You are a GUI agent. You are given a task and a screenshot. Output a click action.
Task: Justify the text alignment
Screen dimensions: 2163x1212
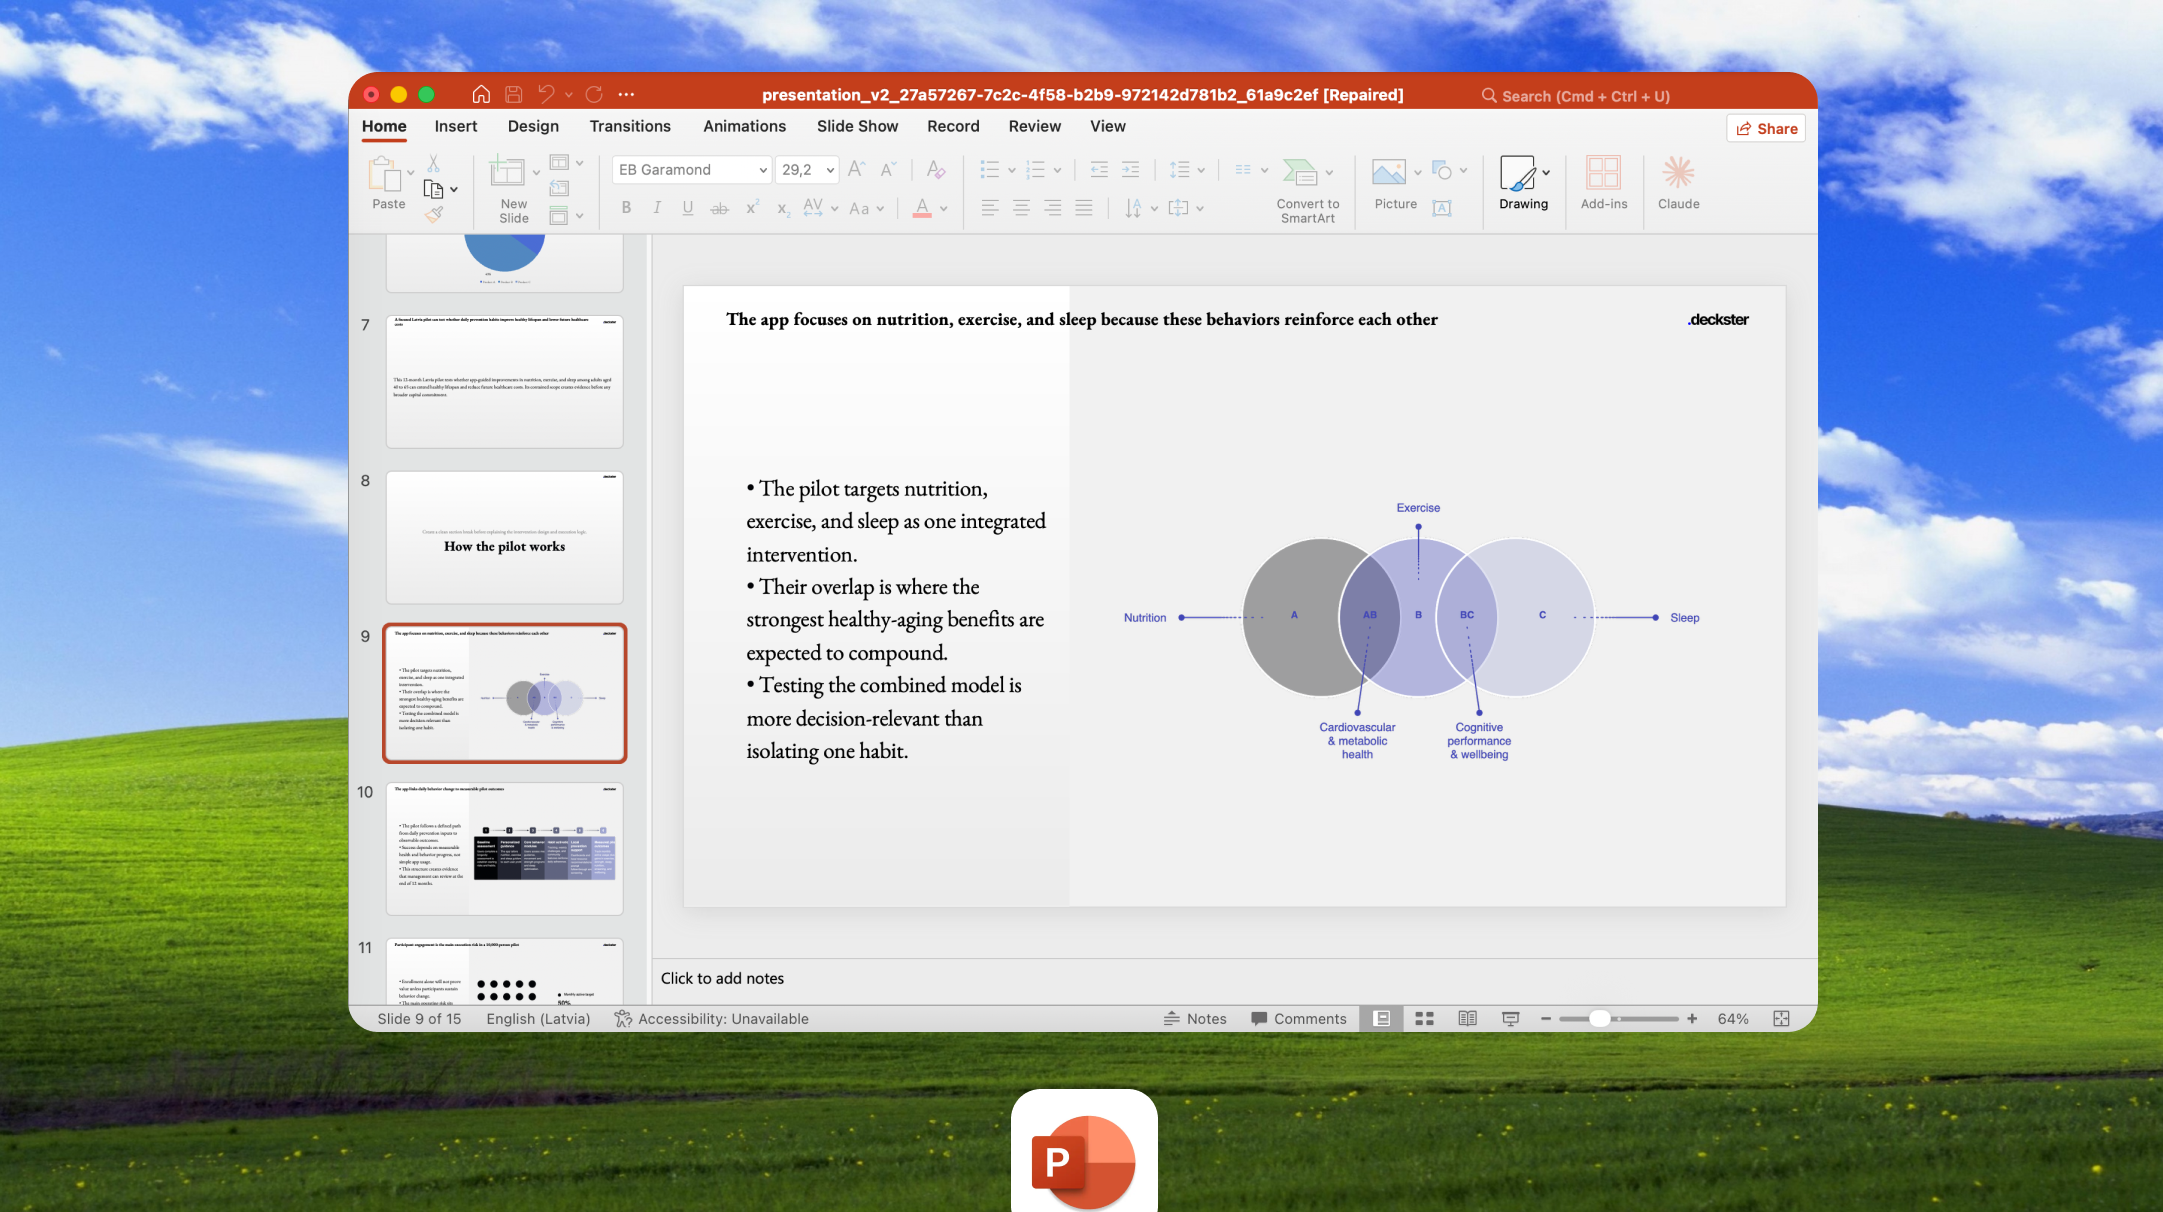click(x=1083, y=208)
